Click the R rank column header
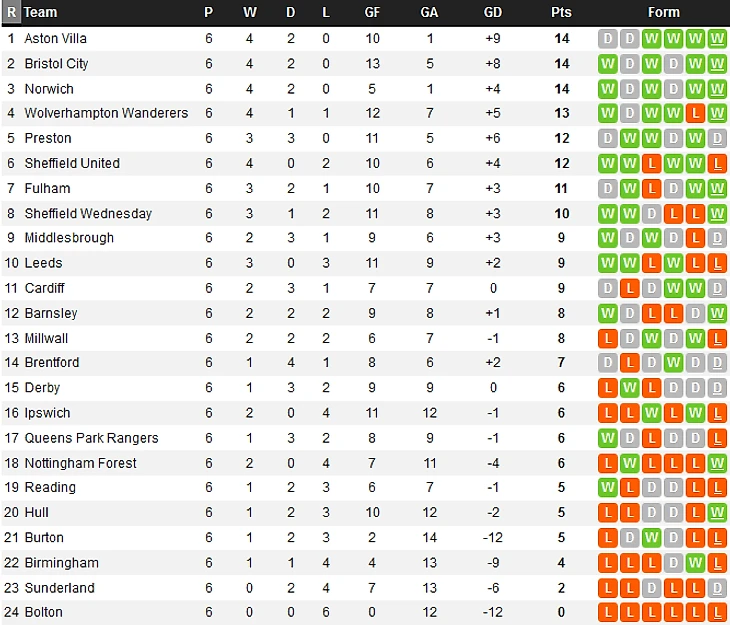 coord(11,12)
